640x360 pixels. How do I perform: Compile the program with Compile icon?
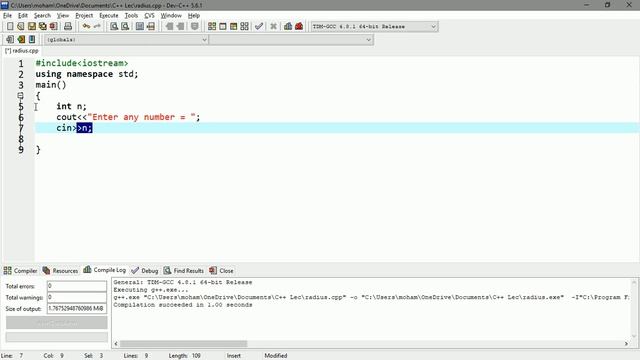[x=212, y=27]
